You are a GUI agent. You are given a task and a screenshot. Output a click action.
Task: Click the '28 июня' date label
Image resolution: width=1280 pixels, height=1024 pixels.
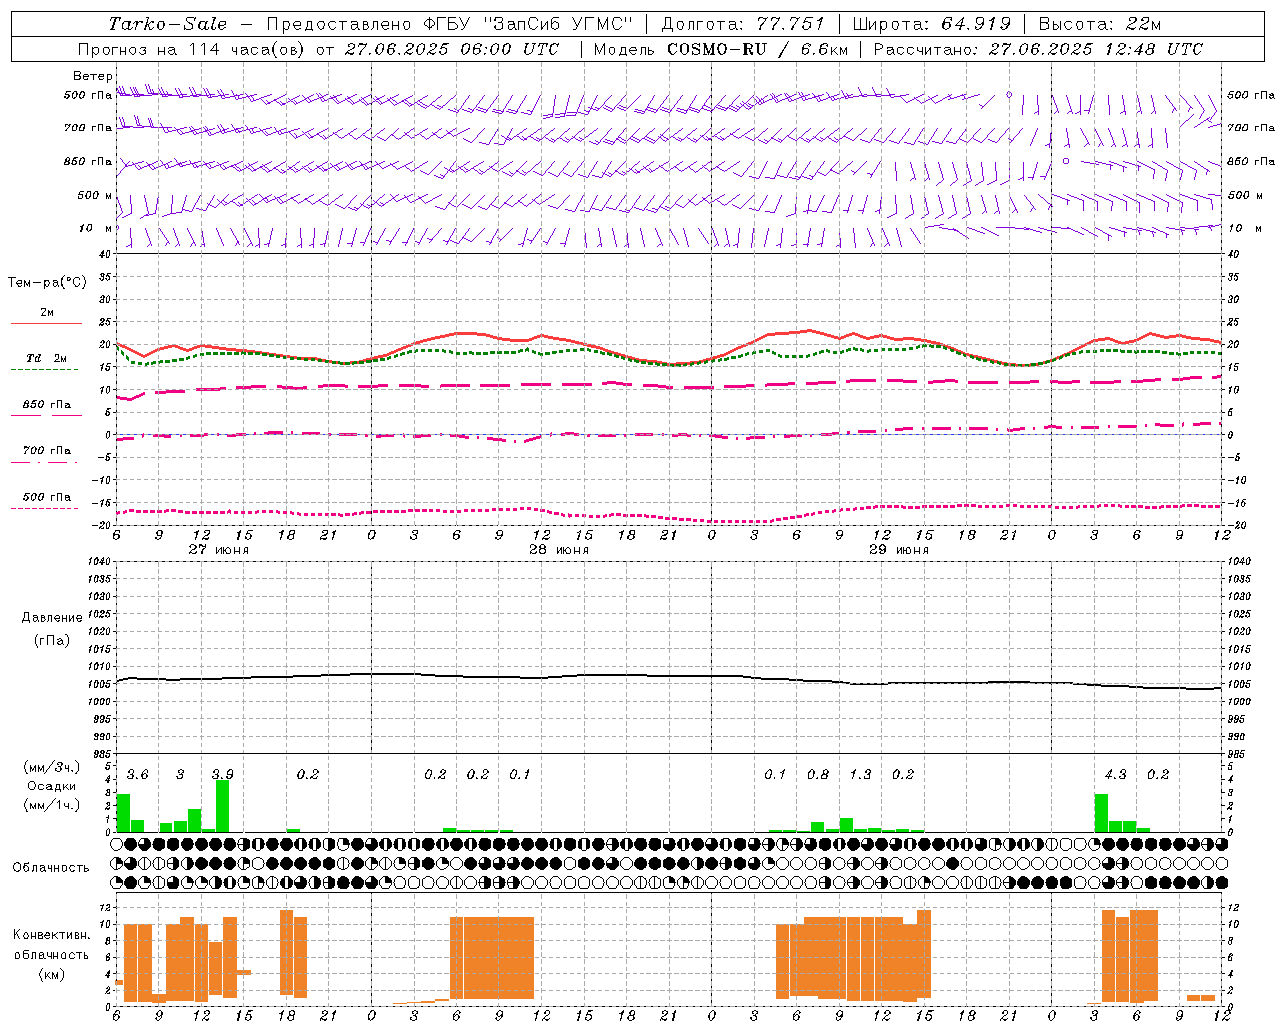(x=559, y=550)
